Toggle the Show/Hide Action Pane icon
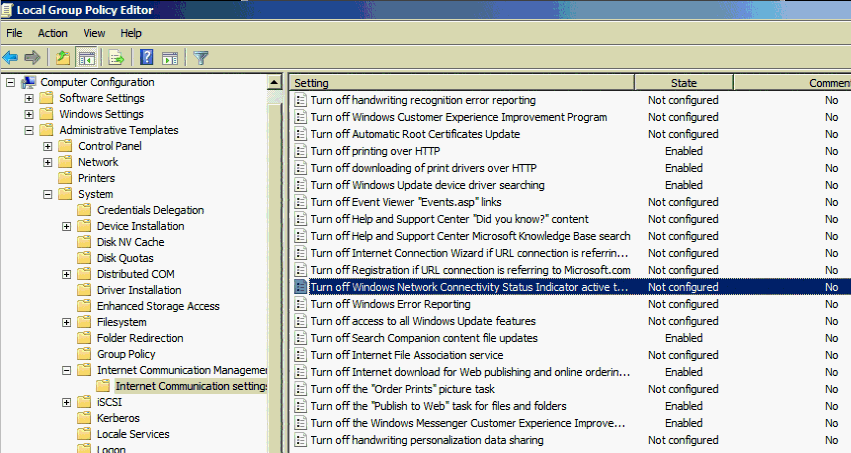 169,57
